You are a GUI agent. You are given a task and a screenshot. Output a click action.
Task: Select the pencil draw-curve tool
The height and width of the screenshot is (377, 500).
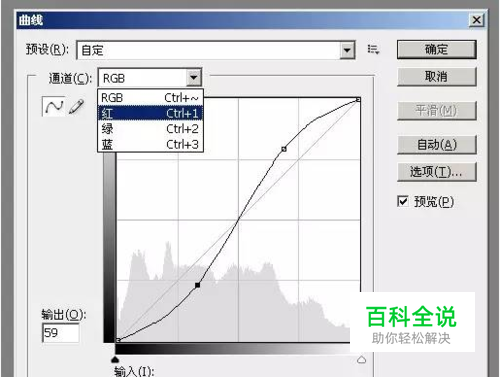(x=76, y=107)
